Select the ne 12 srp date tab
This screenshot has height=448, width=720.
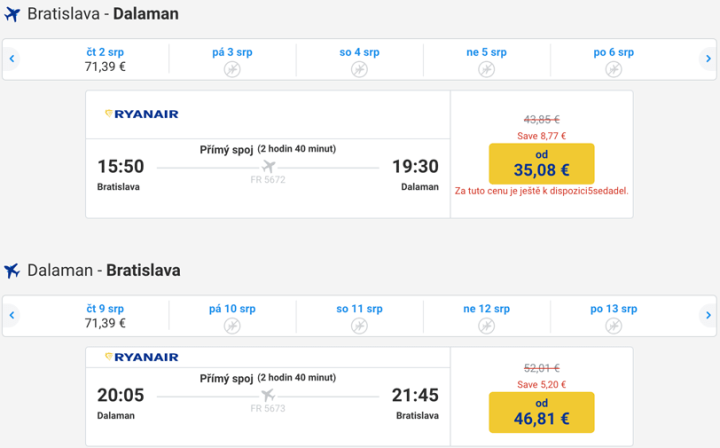click(x=486, y=316)
